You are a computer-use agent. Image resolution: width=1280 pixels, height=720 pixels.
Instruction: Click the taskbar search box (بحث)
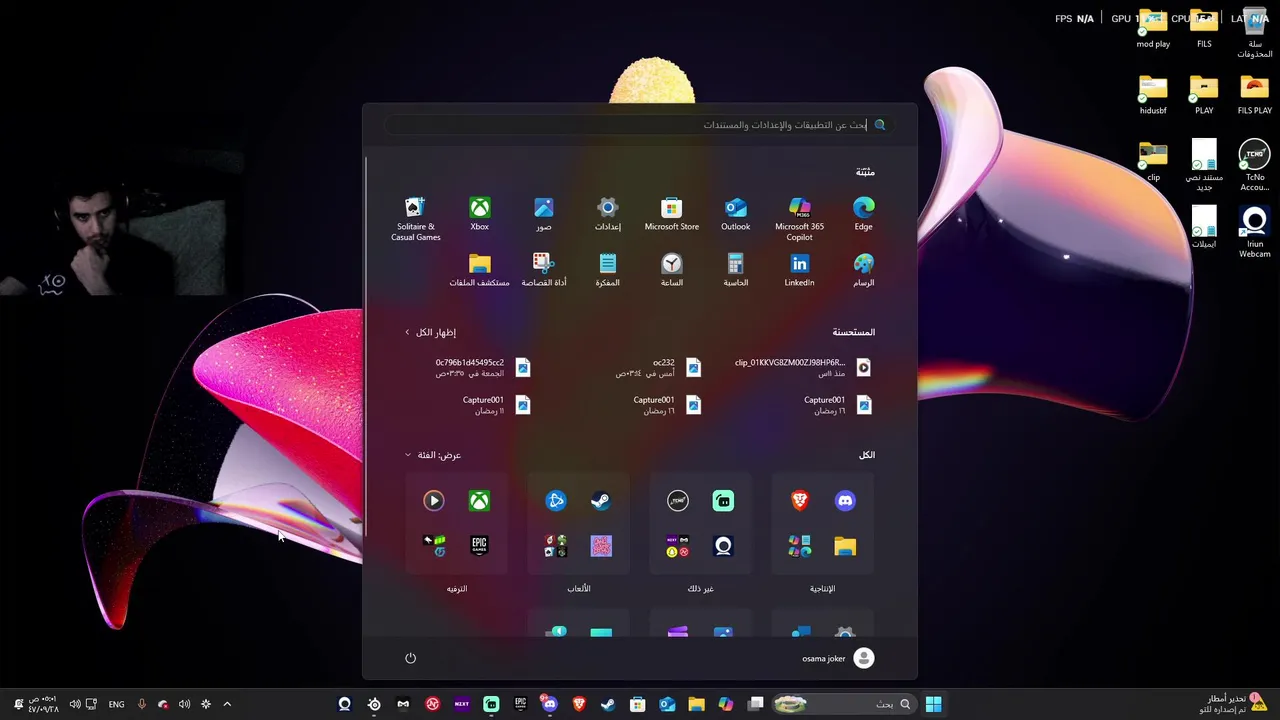tap(844, 704)
